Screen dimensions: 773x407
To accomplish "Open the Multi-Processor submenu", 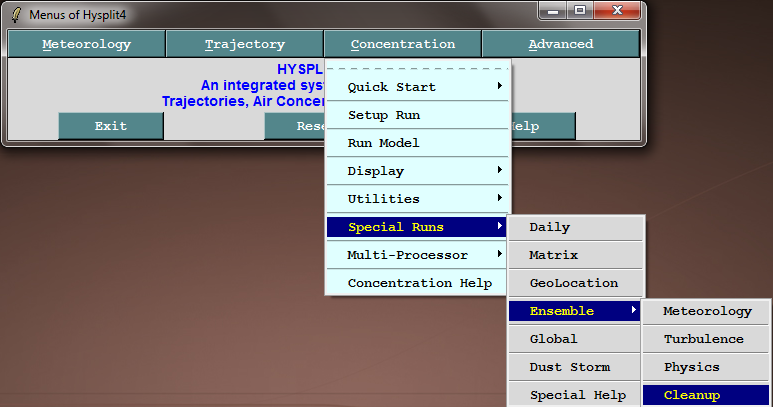I will (417, 255).
